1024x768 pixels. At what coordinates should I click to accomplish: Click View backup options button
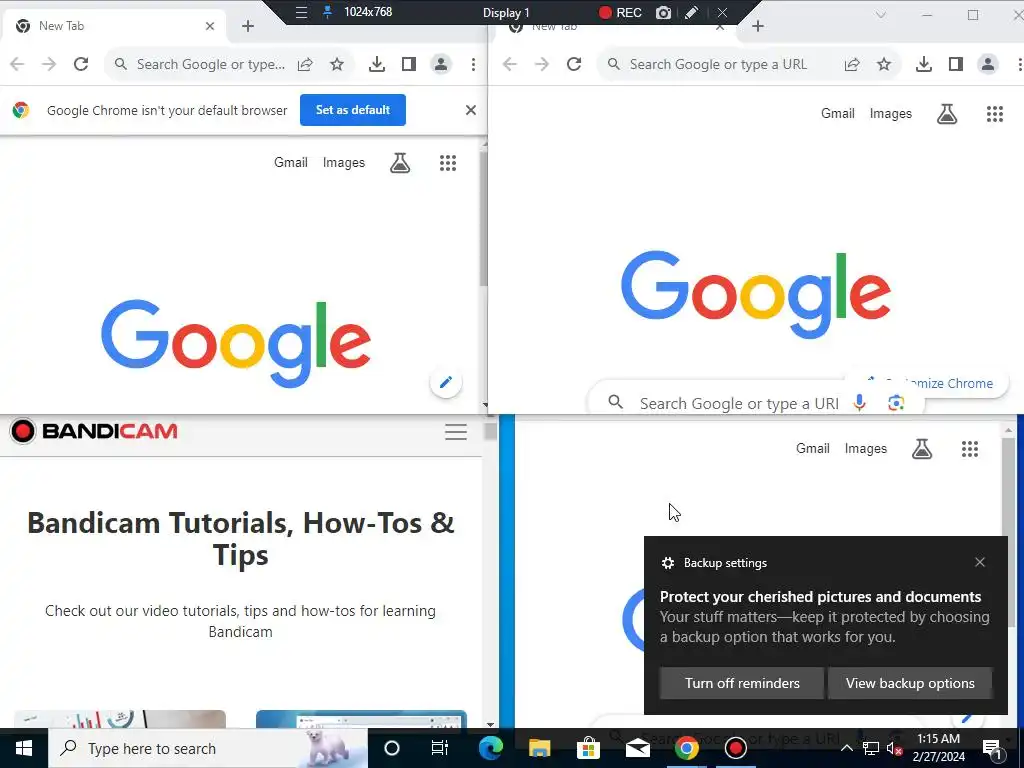910,683
